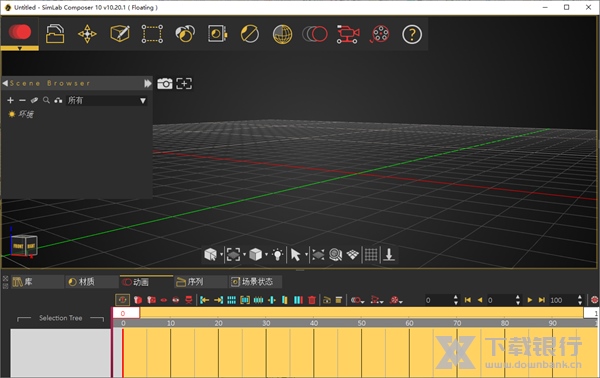This screenshot has width=600, height=378.
Task: Take a viewport snapshot with the camera icon
Action: coord(165,83)
